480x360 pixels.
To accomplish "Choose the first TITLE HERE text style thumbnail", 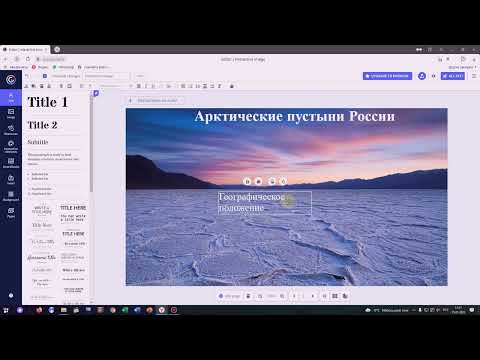I will [x=73, y=208].
